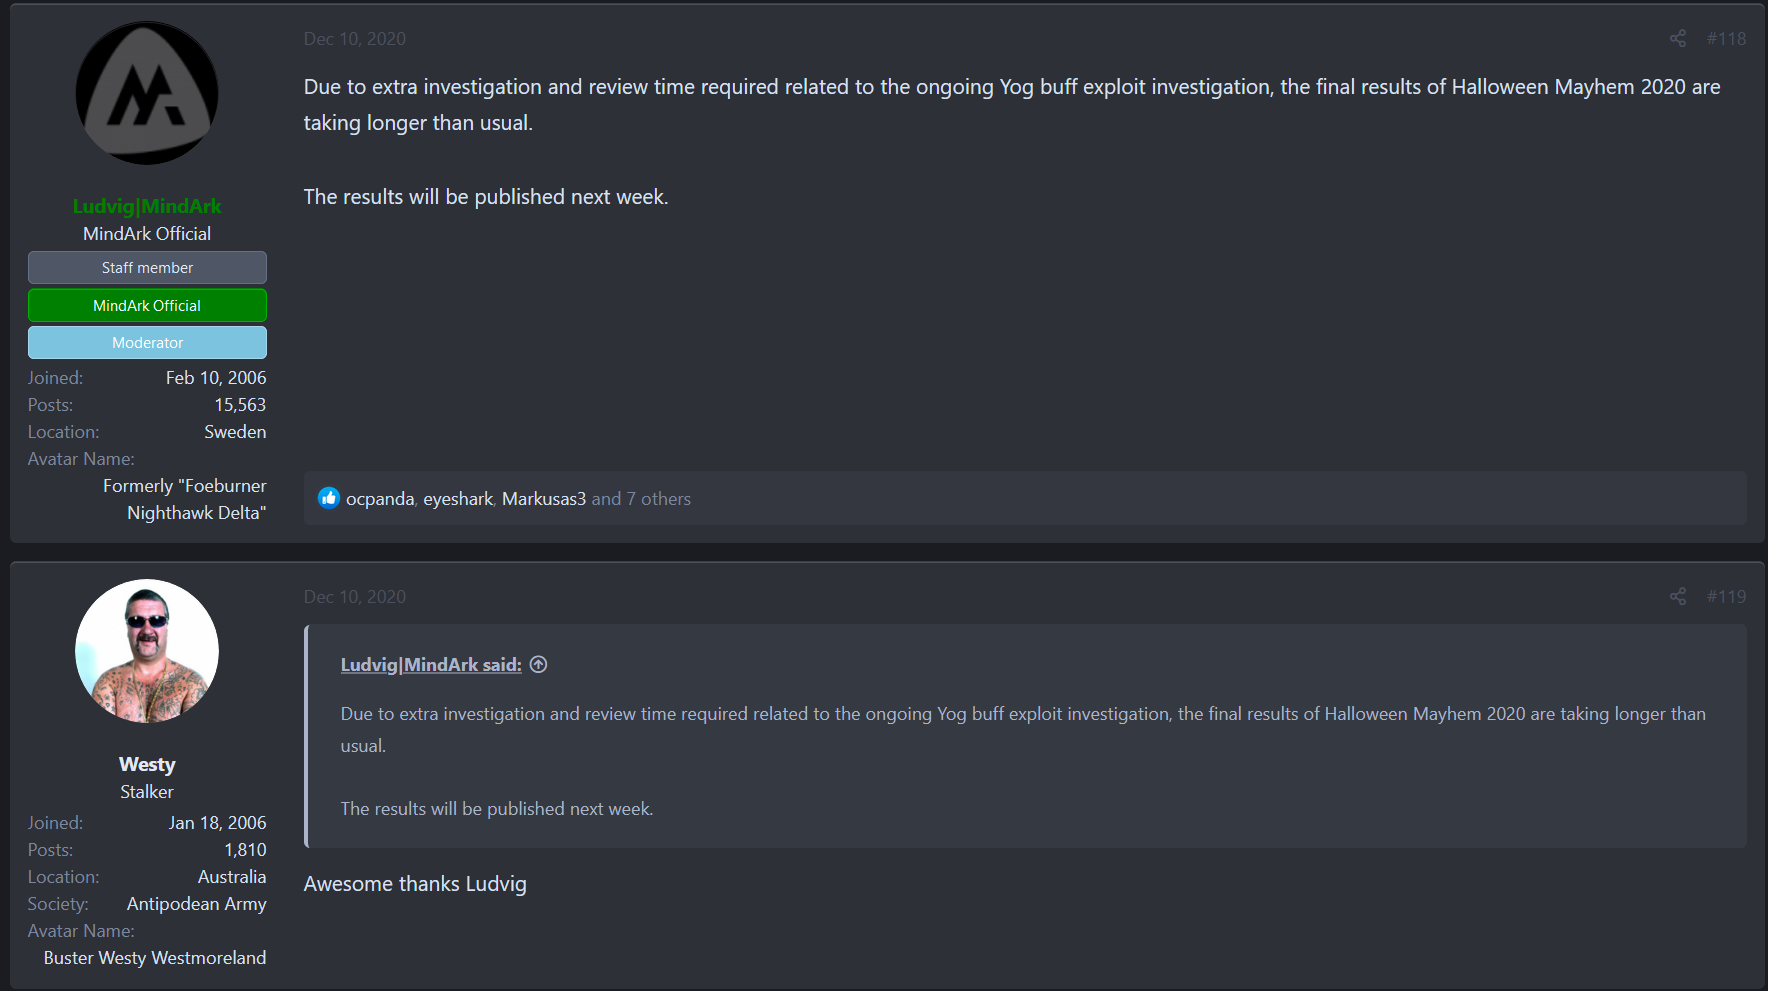Click the blue like reaction icon
This screenshot has width=1768, height=991.
[x=329, y=498]
